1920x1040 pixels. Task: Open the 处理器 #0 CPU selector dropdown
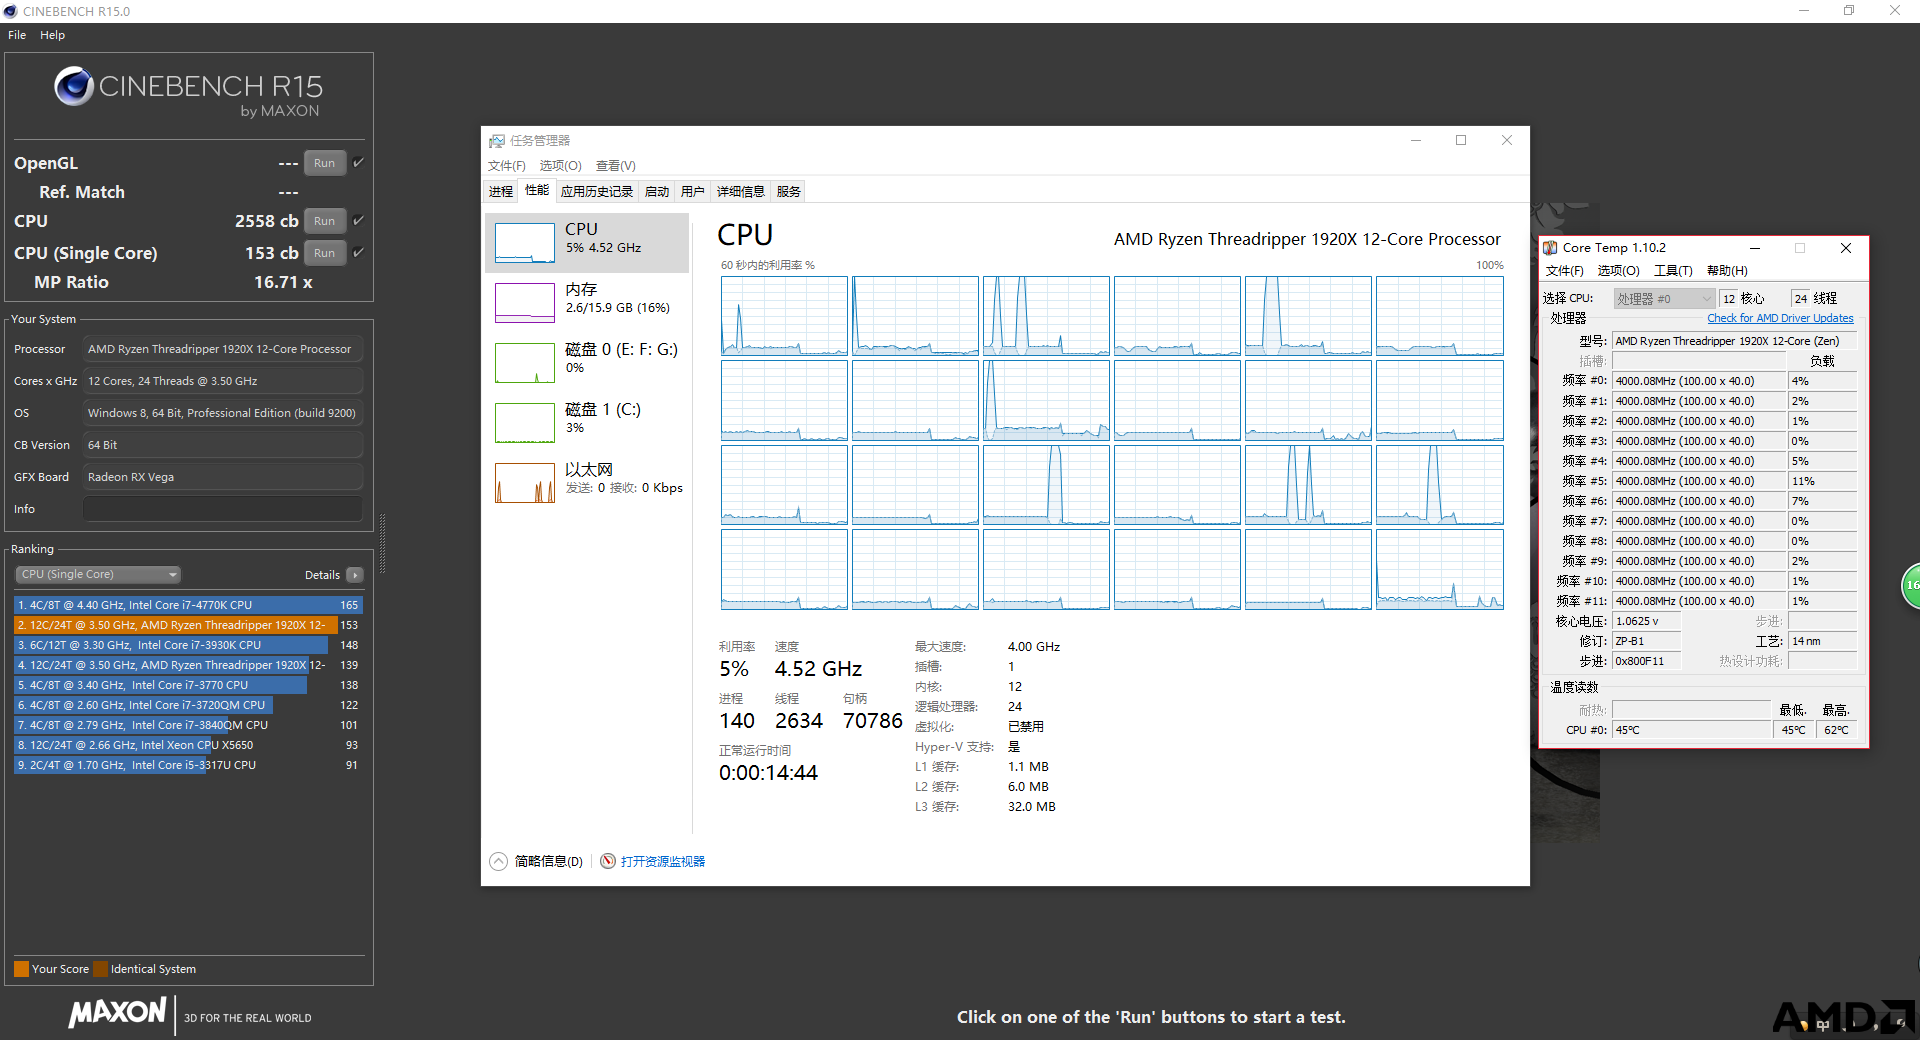(1664, 299)
